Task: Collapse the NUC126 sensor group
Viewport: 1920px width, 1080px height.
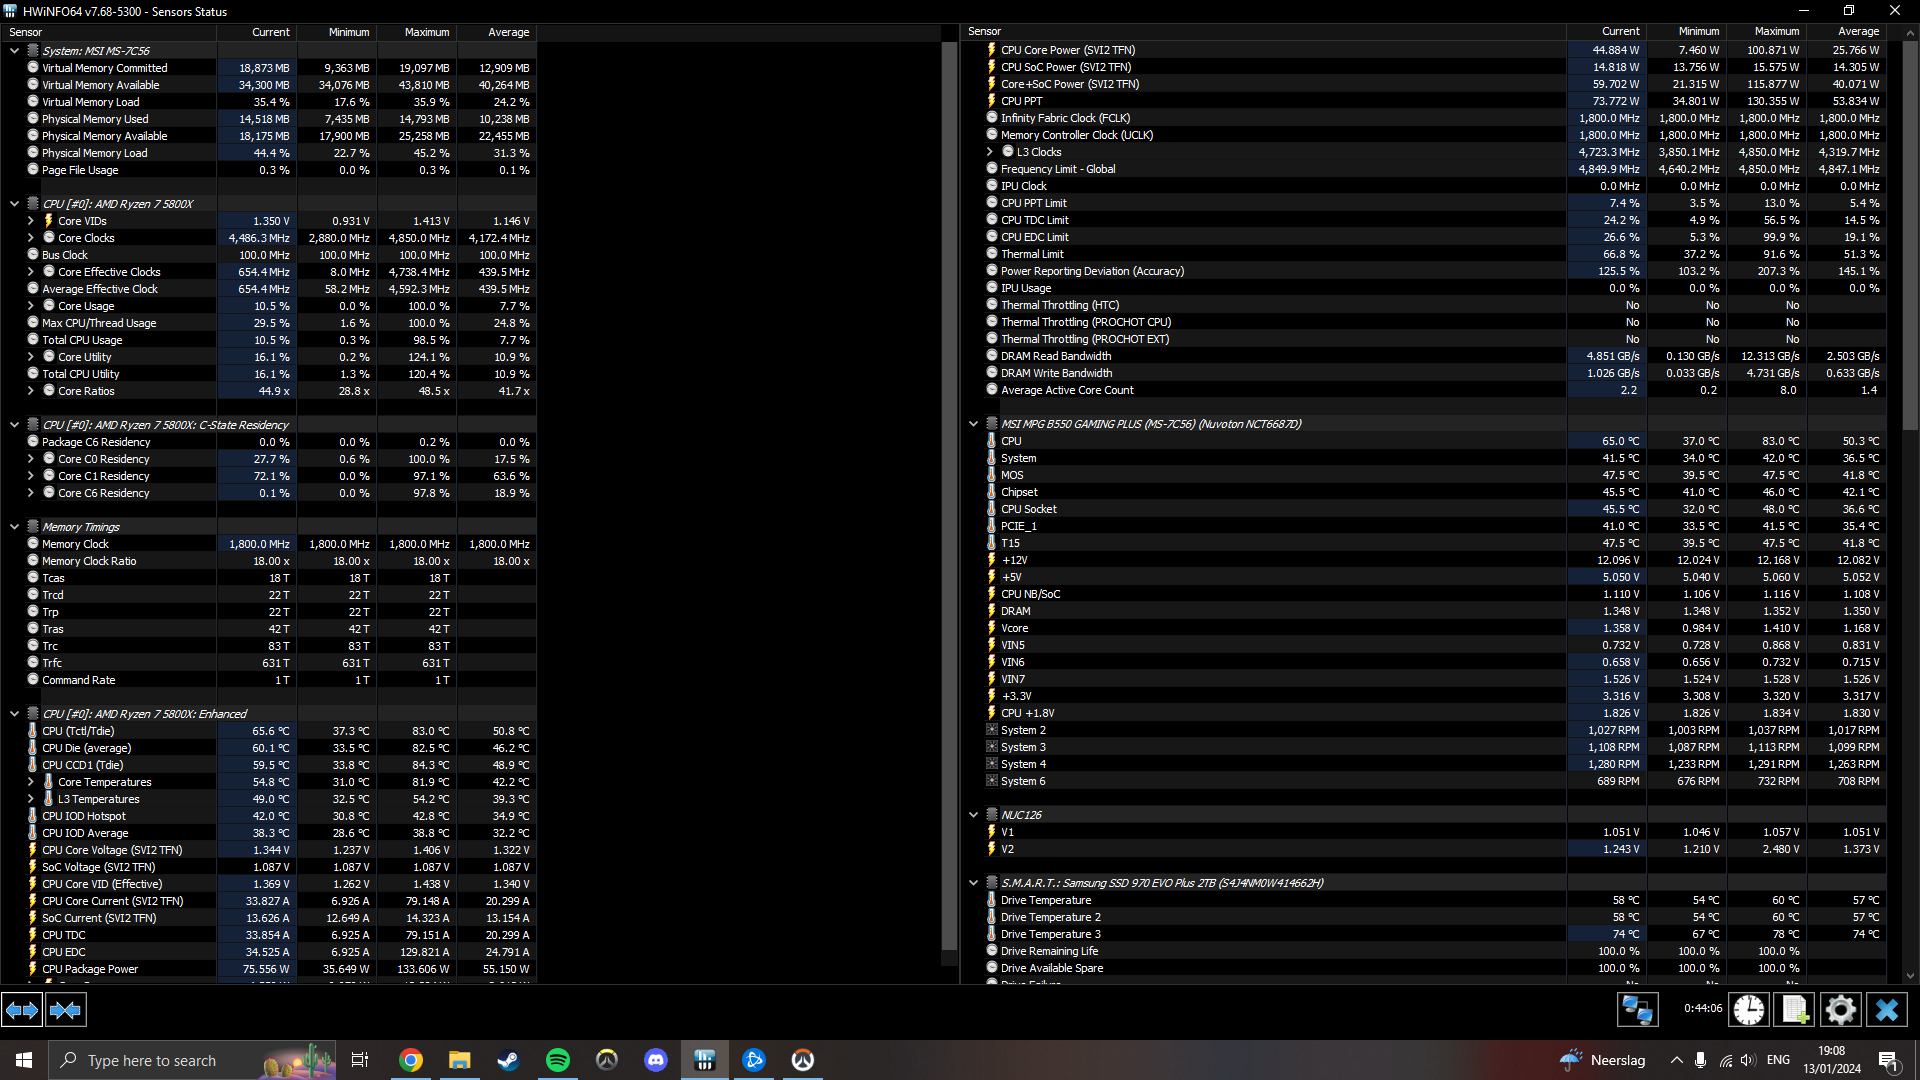Action: pyautogui.click(x=973, y=815)
